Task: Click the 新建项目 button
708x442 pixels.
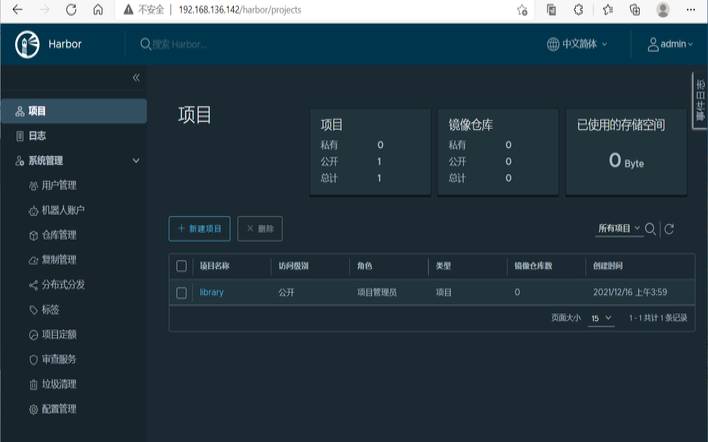Action: tap(200, 228)
